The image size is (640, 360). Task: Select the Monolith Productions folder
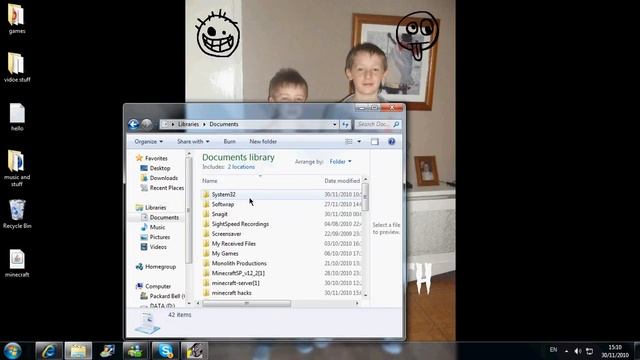(239, 263)
